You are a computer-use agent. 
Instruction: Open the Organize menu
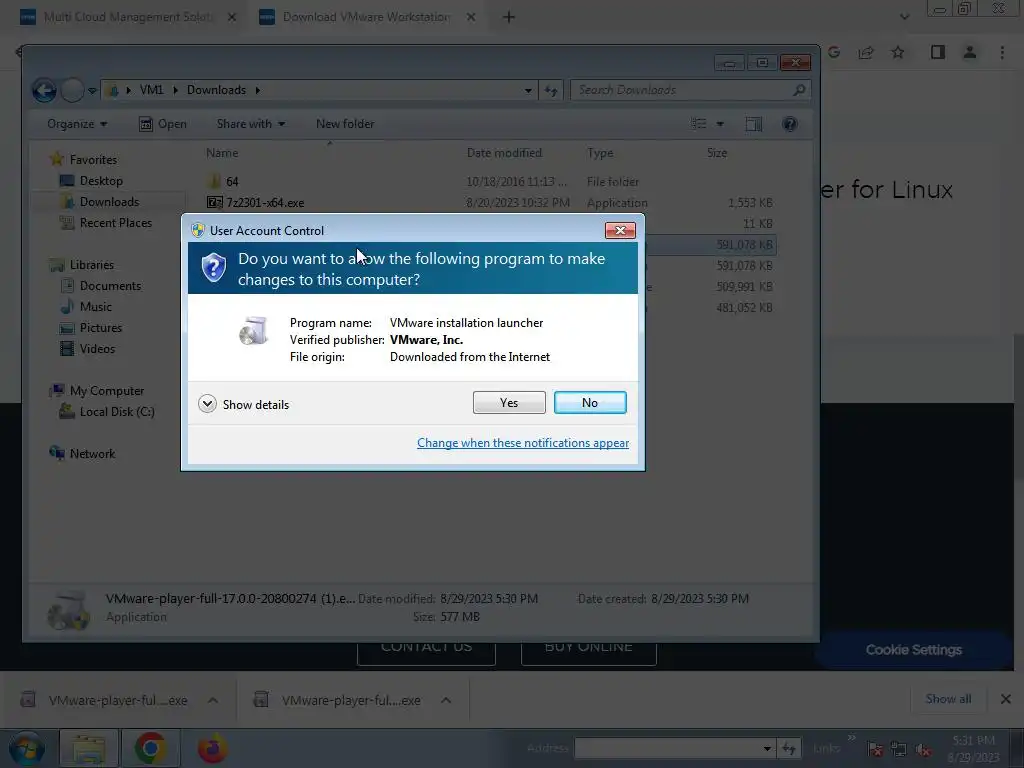77,124
